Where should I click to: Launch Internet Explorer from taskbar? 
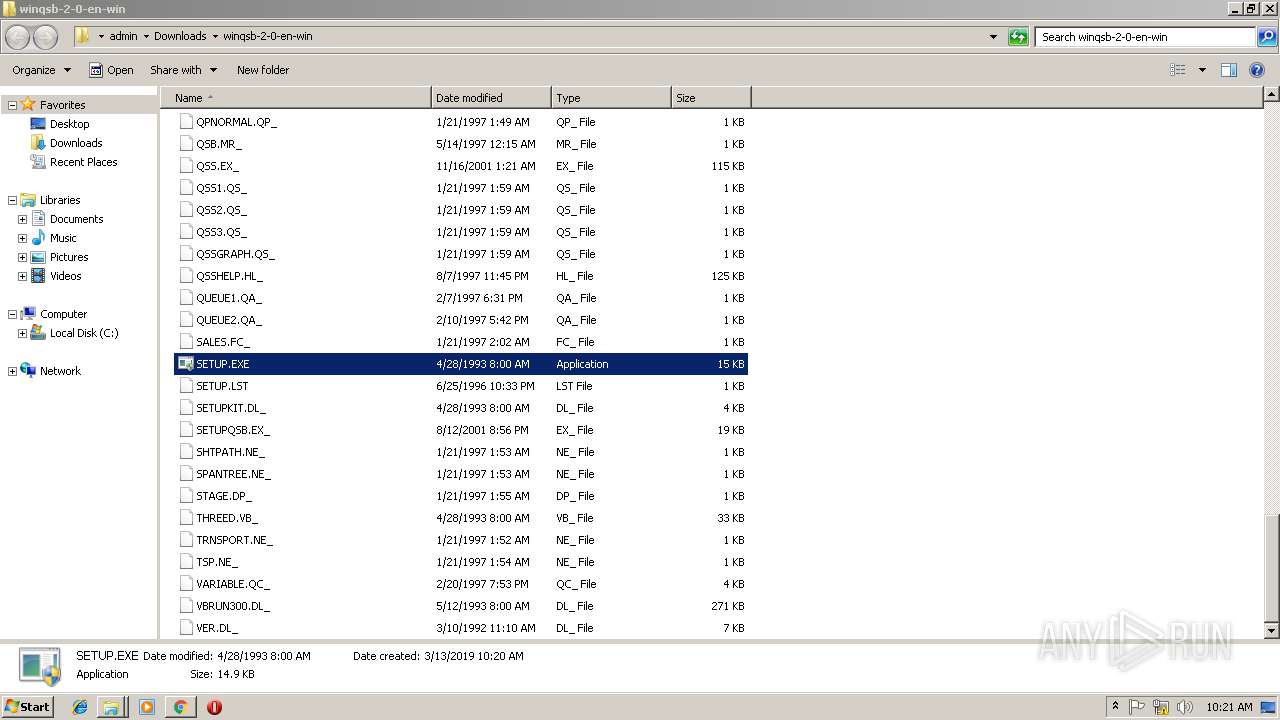coord(80,707)
